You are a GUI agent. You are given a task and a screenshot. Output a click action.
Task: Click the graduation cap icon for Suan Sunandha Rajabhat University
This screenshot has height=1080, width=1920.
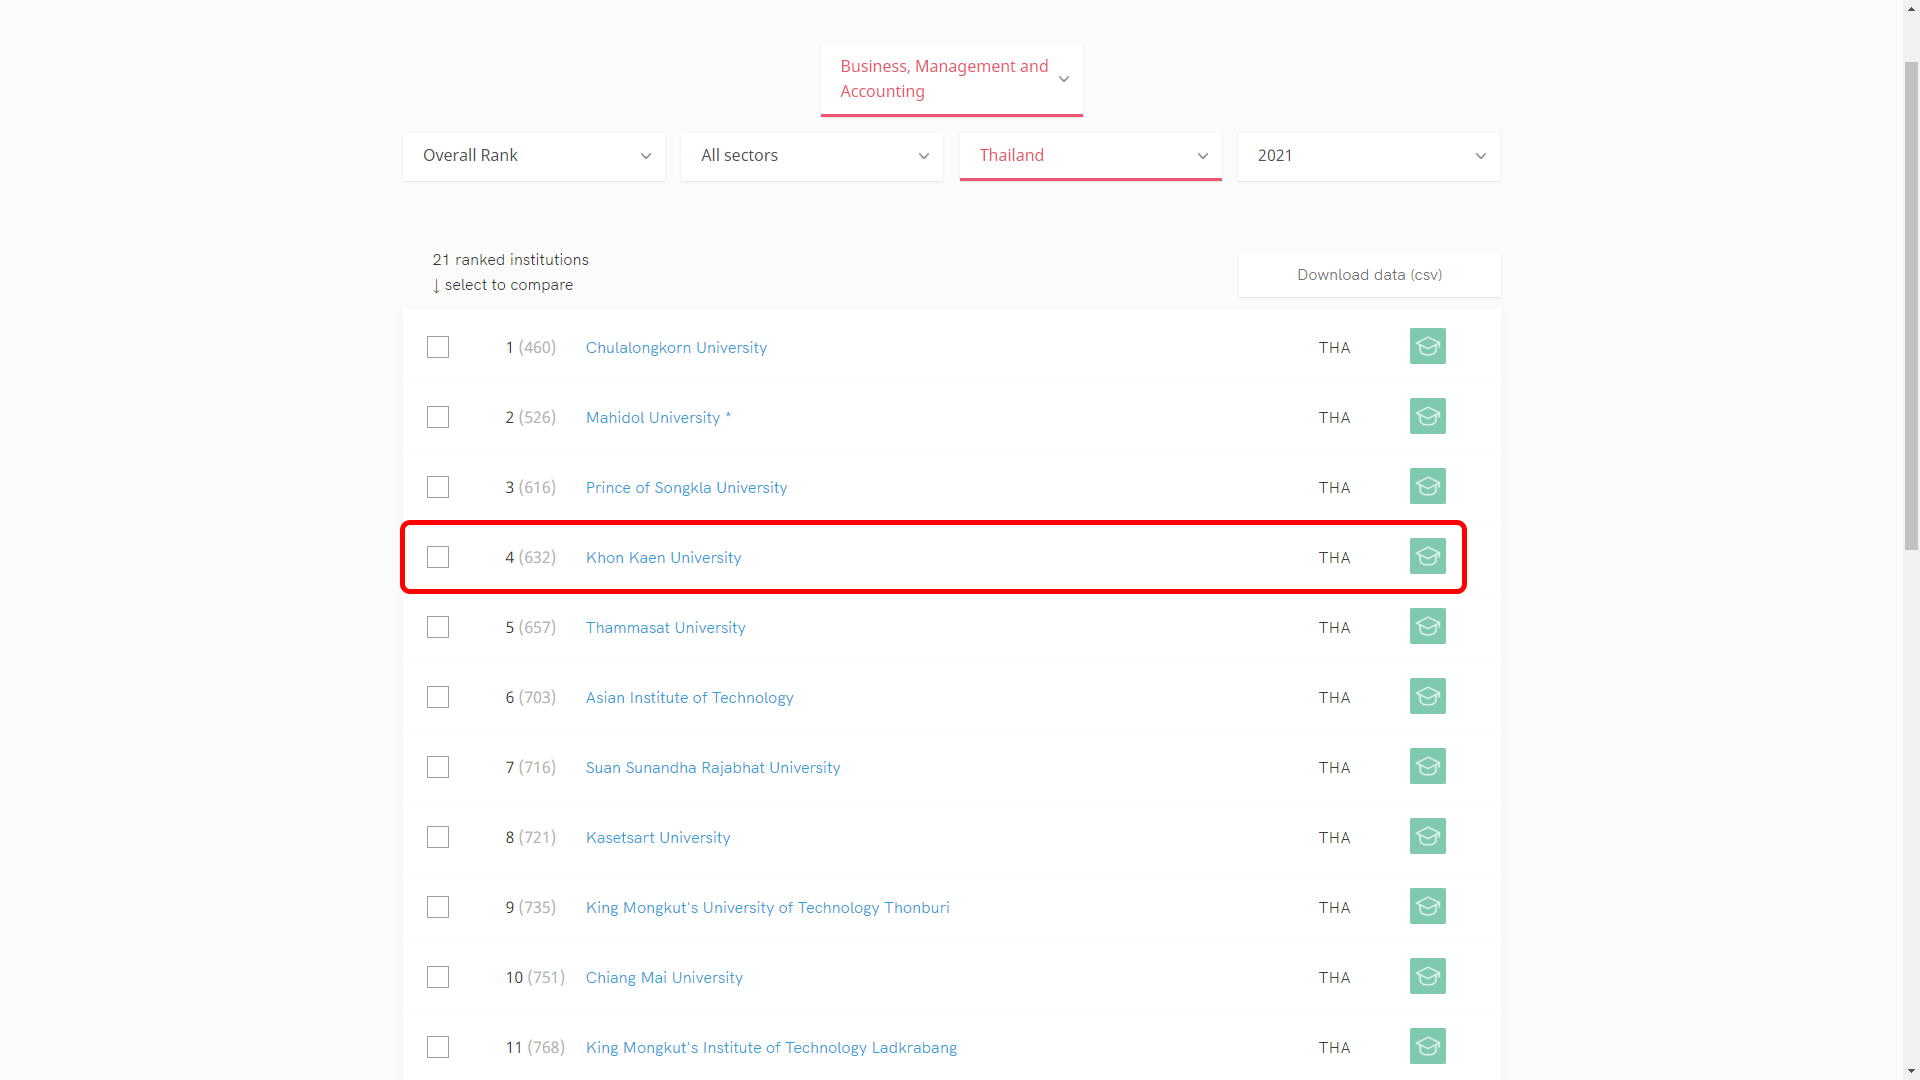coord(1427,766)
